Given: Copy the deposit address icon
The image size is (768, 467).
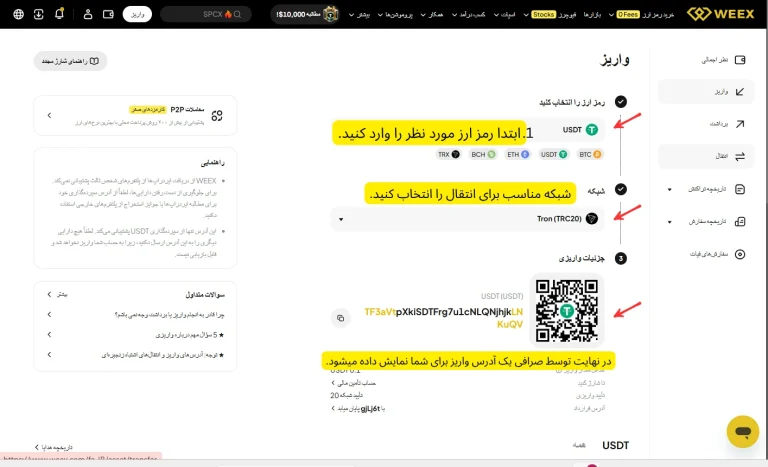Looking at the screenshot, I should tap(340, 318).
